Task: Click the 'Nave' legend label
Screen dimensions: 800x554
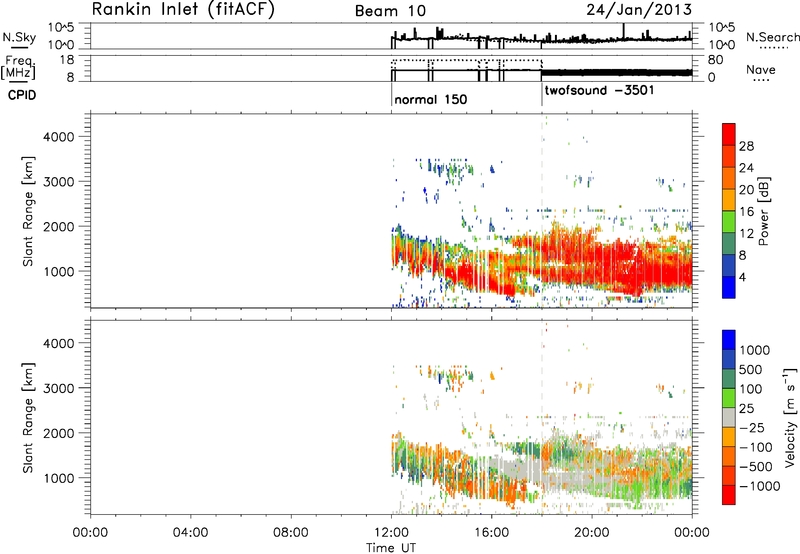Action: coord(761,70)
